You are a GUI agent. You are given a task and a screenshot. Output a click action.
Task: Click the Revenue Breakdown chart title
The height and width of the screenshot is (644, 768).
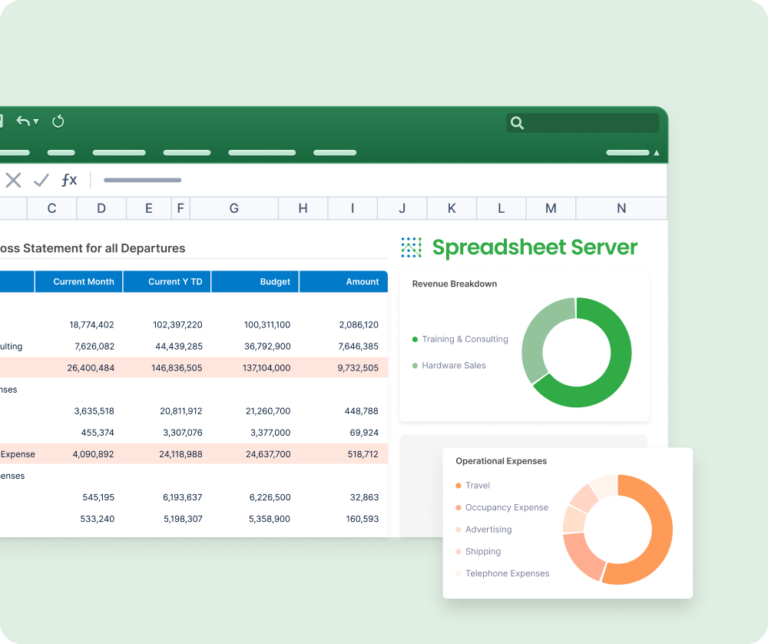click(455, 284)
